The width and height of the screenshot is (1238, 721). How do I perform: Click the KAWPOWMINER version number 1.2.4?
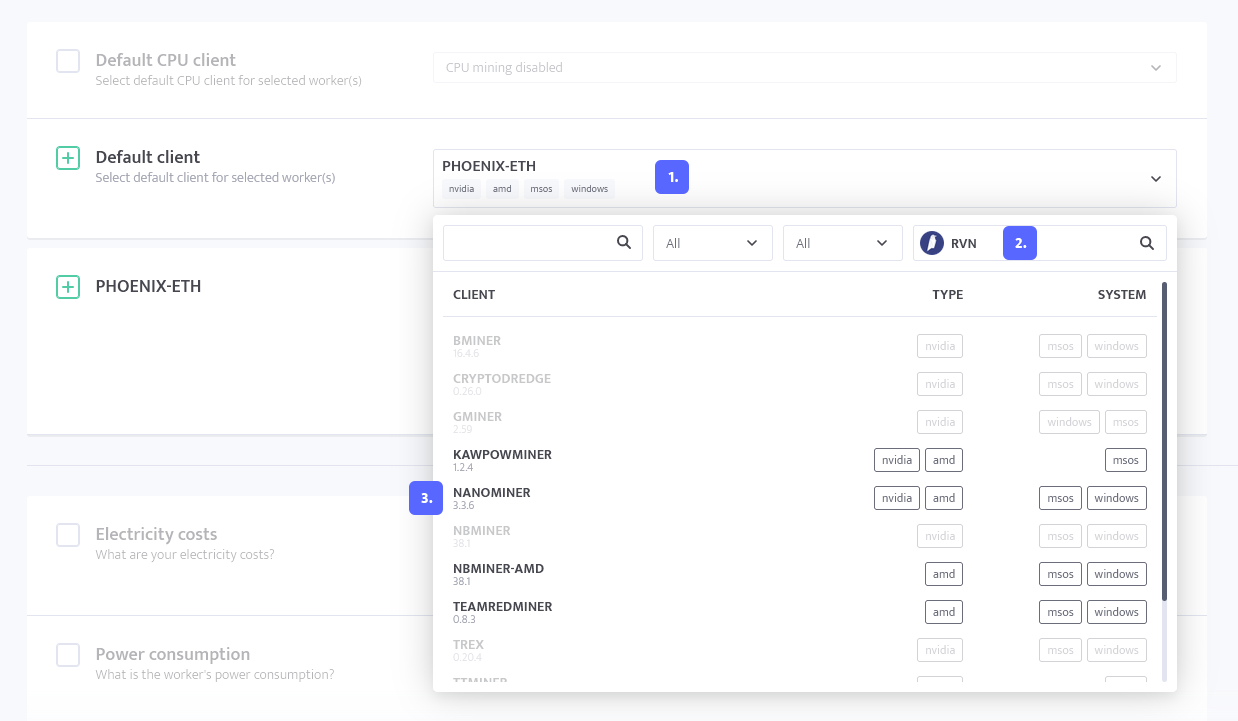pos(462,467)
